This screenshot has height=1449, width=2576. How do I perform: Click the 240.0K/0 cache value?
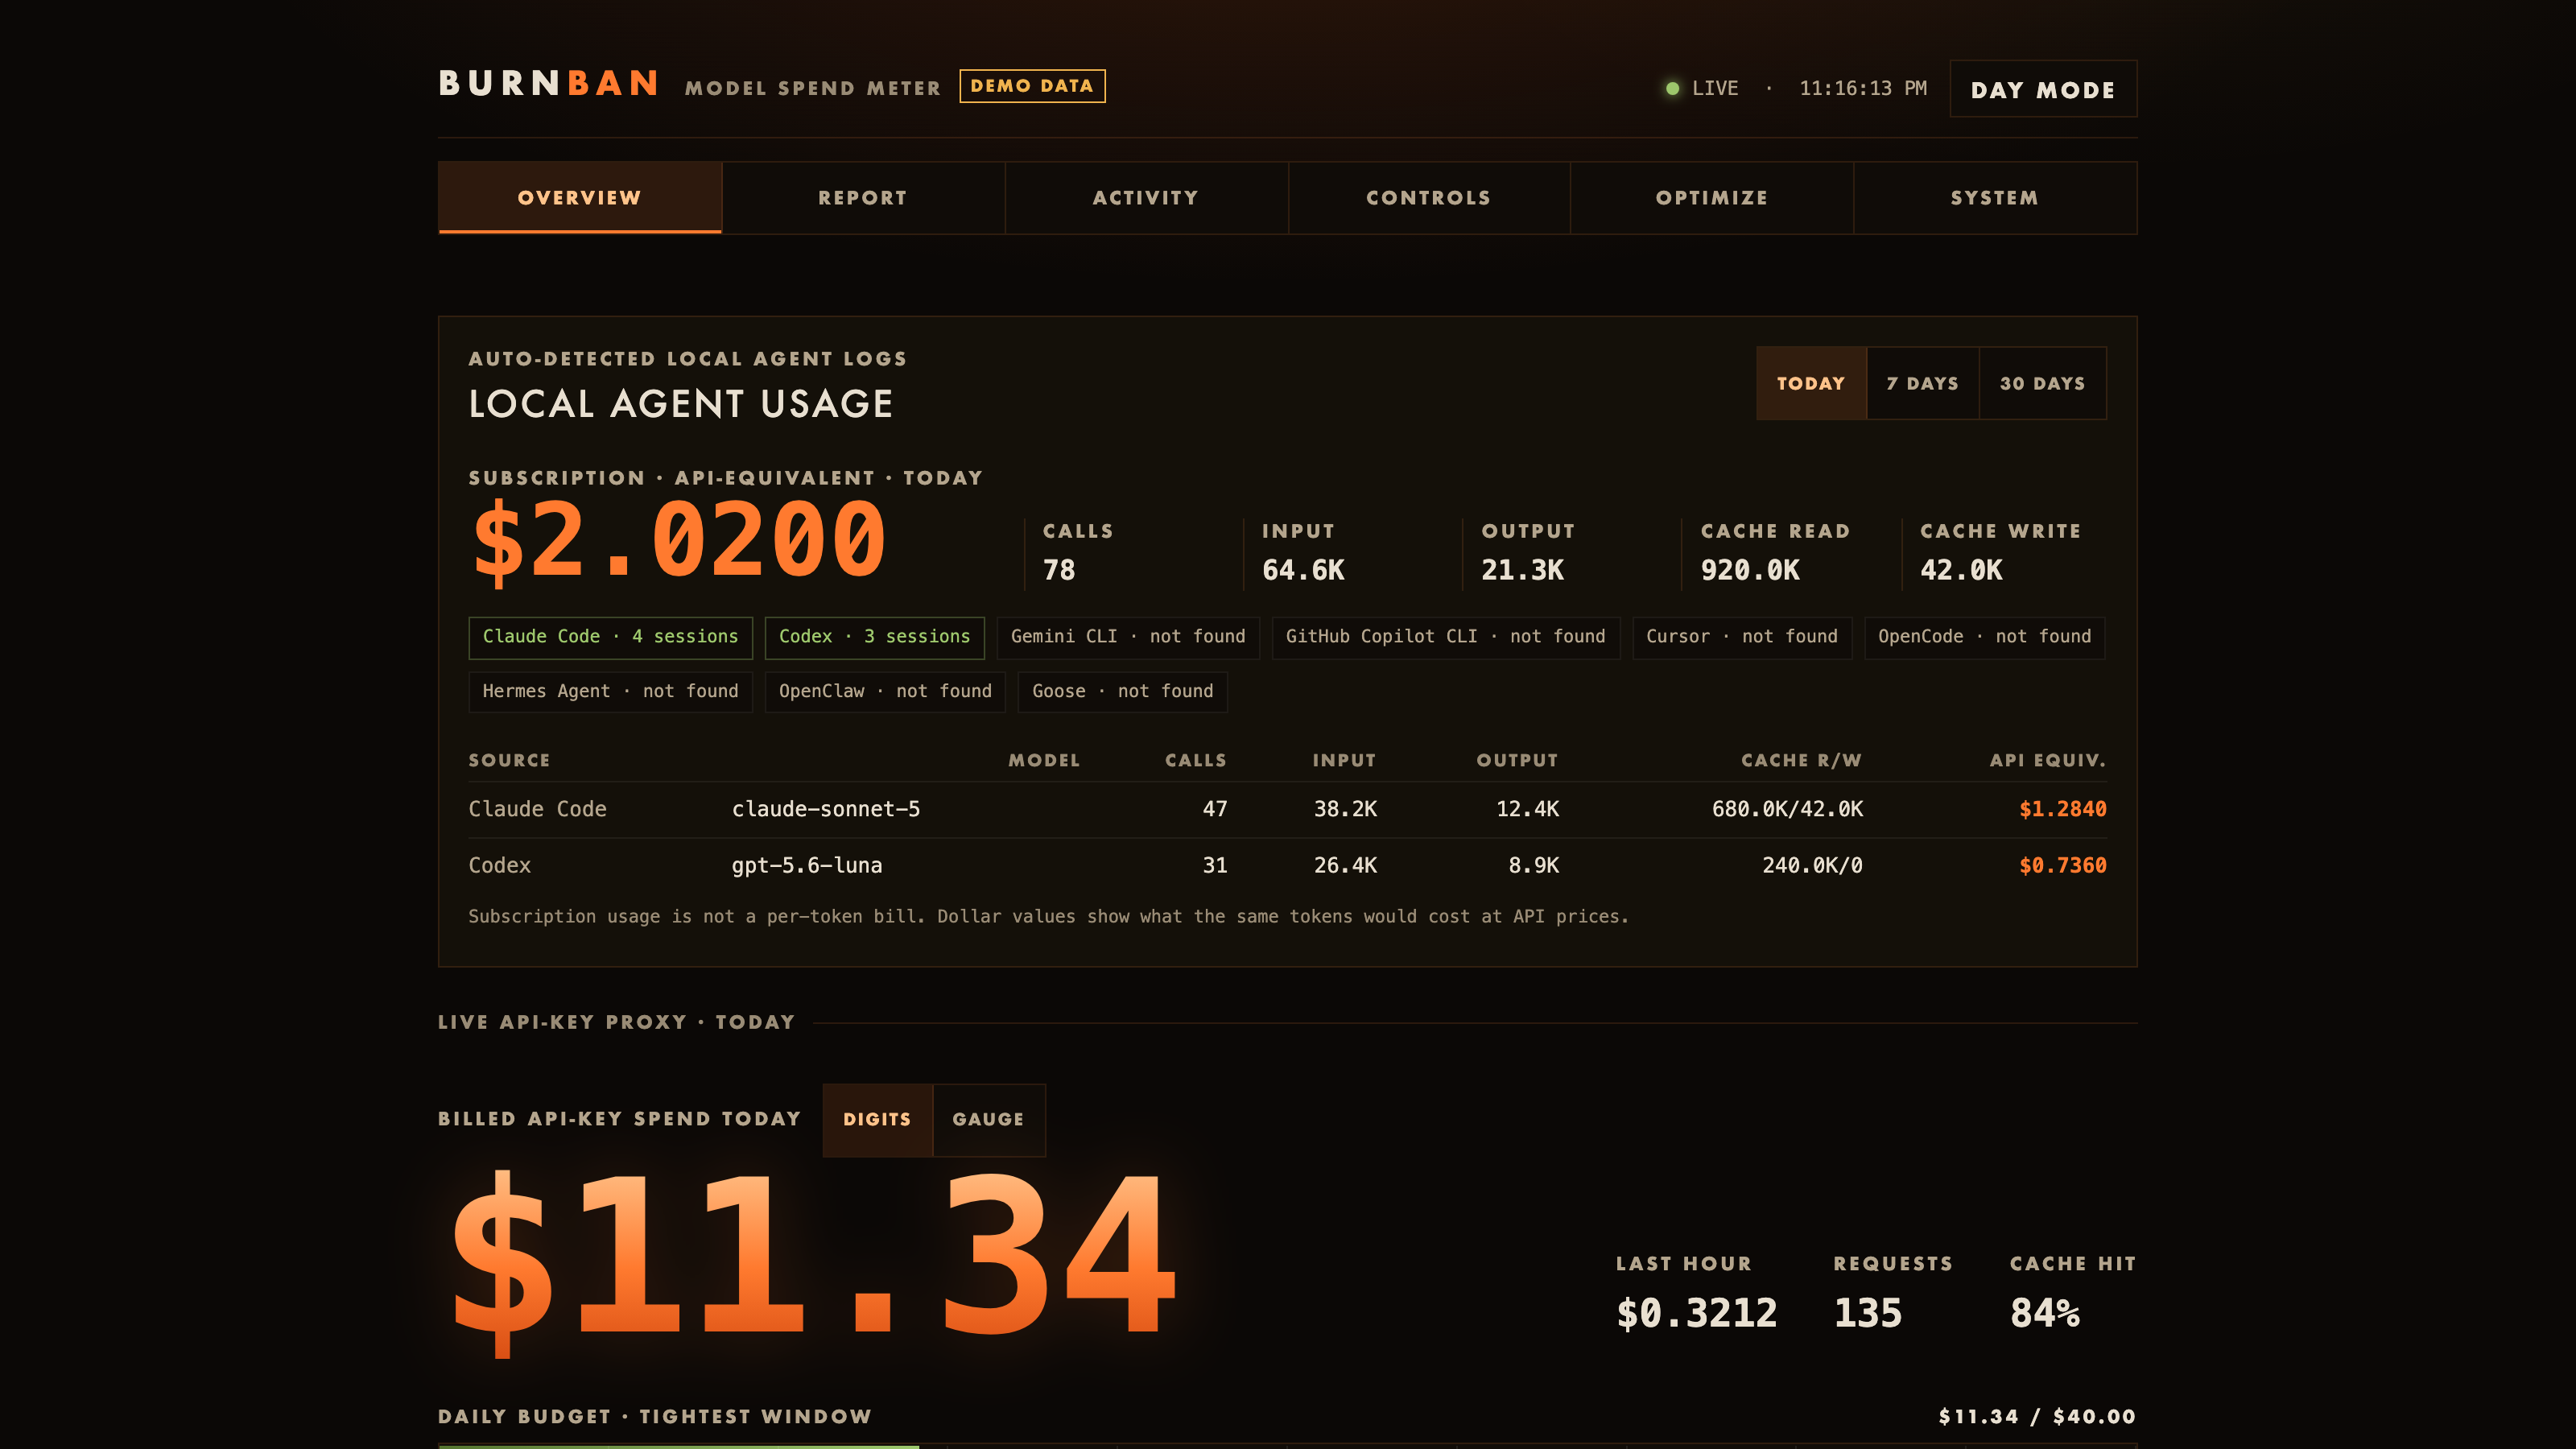[1812, 865]
